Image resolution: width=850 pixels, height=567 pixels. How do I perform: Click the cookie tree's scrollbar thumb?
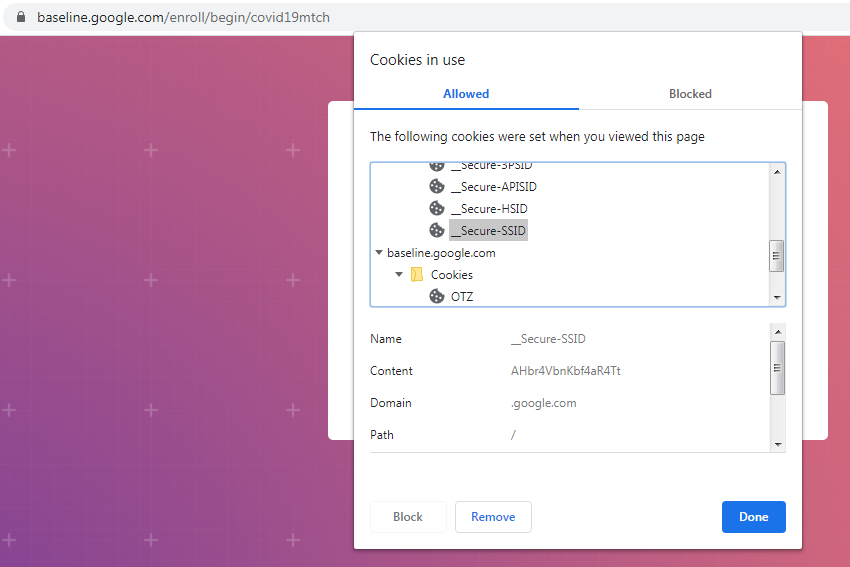click(777, 256)
